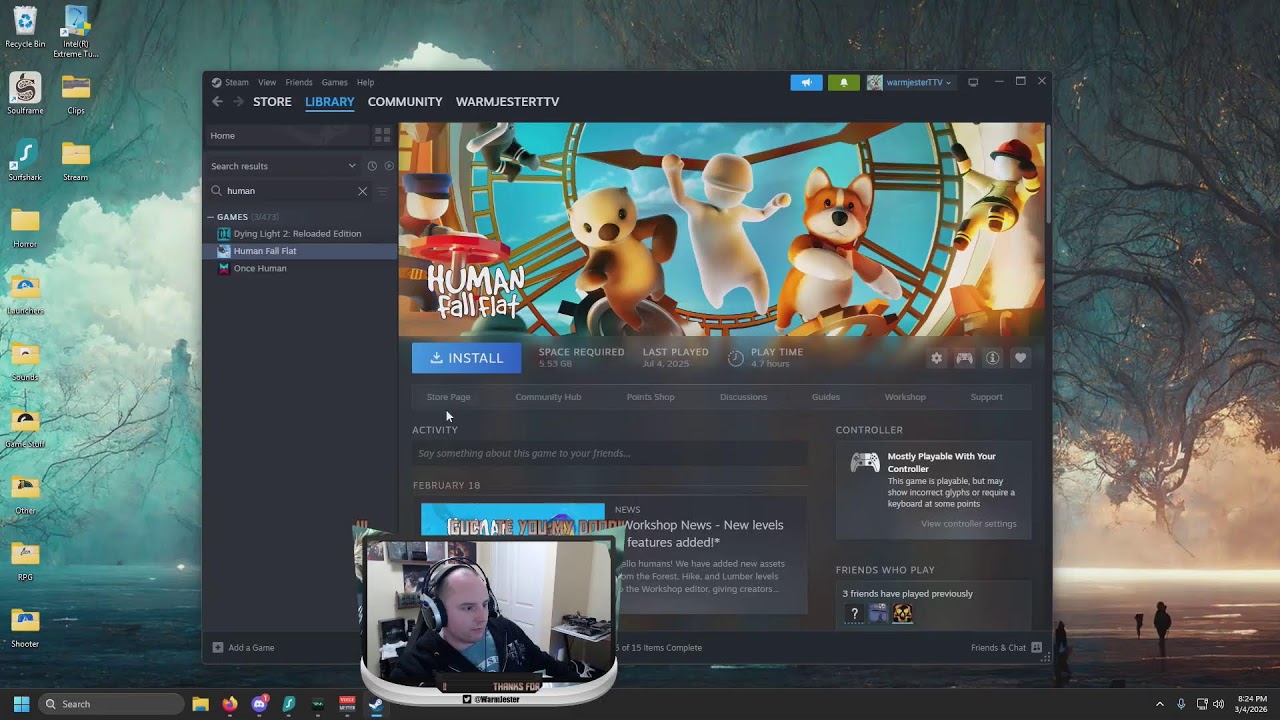1280x720 pixels.
Task: Go back with the left arrow
Action: pos(217,101)
